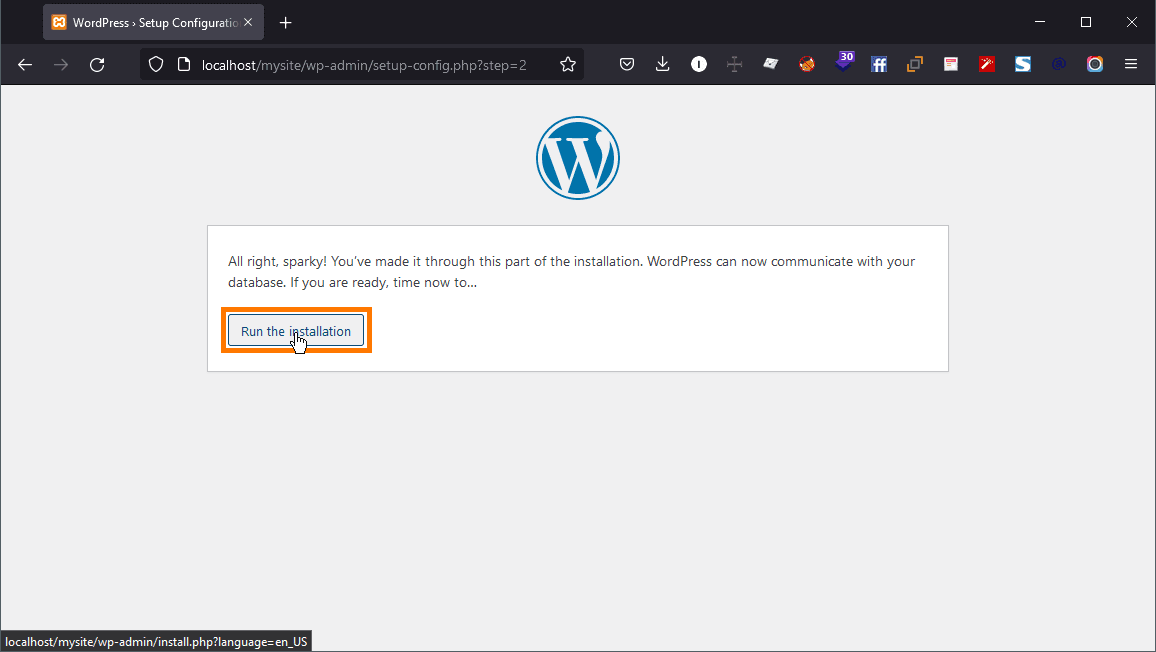Click the page info document icon
Screen dimensions: 1156x652
184,65
